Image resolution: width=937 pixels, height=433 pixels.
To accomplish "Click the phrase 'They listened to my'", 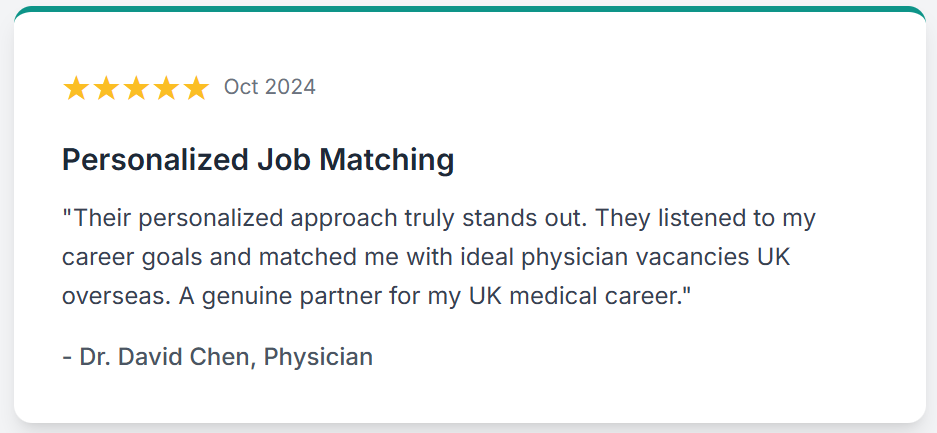I will point(706,219).
